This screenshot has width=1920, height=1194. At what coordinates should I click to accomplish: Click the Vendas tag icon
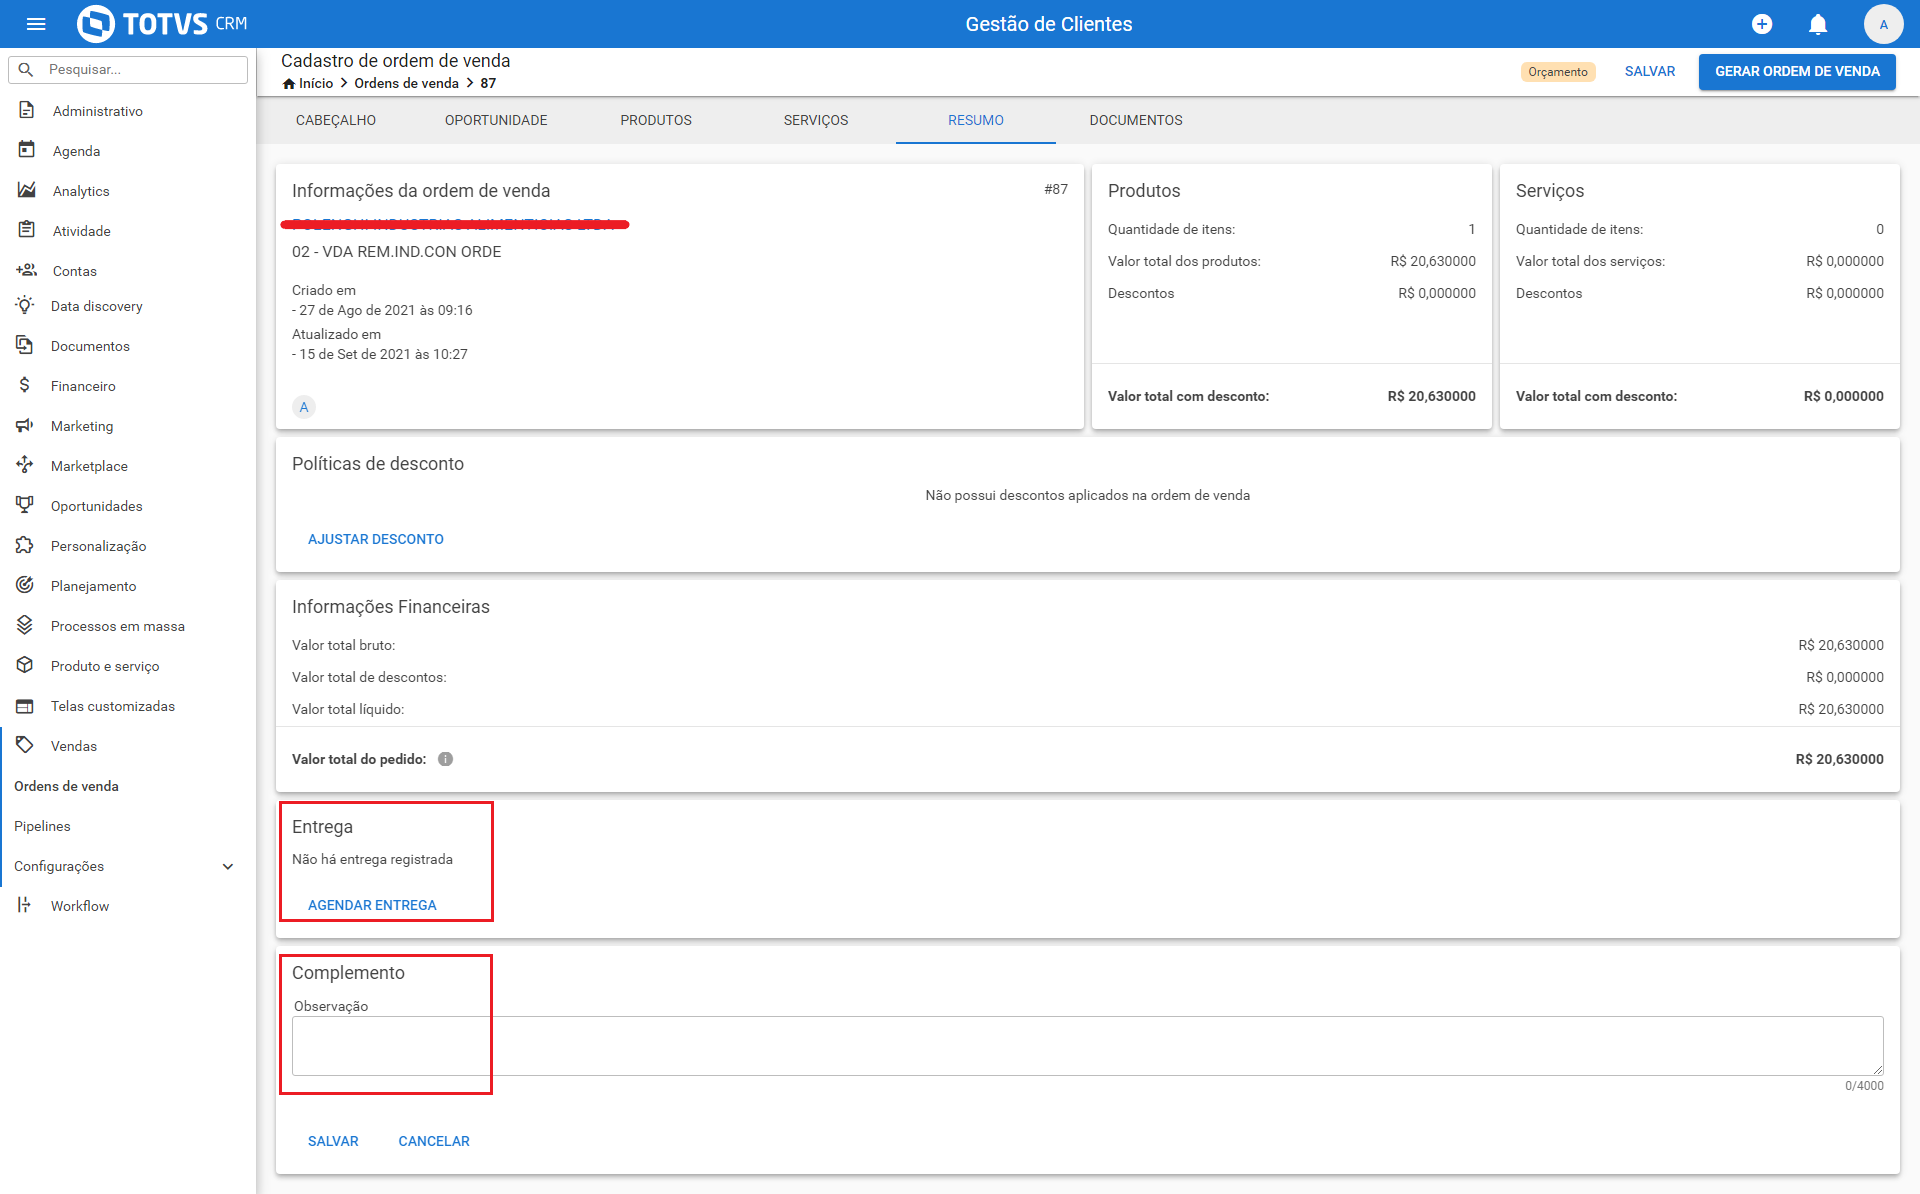pyautogui.click(x=25, y=745)
